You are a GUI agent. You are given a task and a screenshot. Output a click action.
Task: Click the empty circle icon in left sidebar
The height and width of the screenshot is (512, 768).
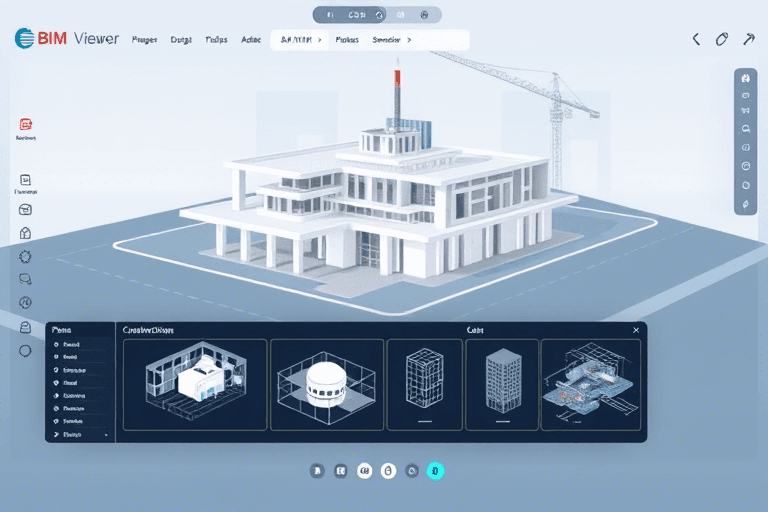(x=26, y=350)
